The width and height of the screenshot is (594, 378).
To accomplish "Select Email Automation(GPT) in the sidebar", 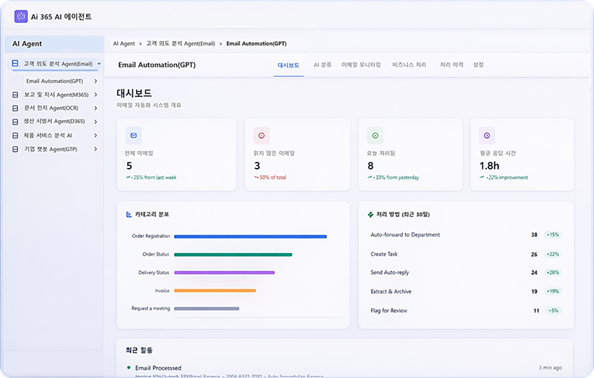I will (55, 81).
